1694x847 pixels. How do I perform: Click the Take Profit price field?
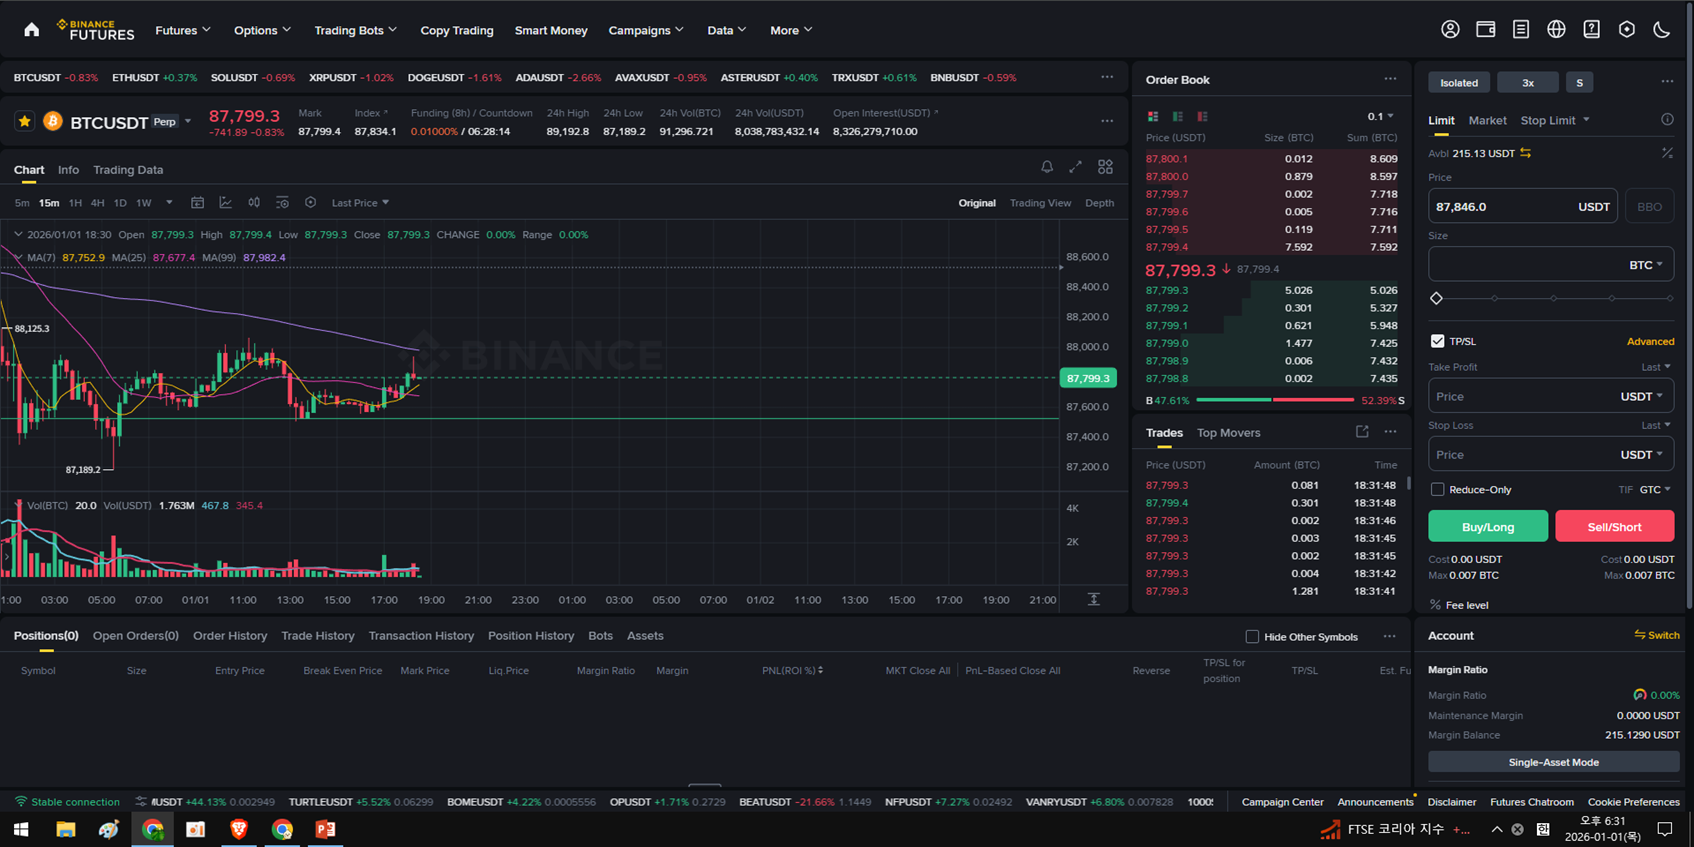click(1551, 396)
